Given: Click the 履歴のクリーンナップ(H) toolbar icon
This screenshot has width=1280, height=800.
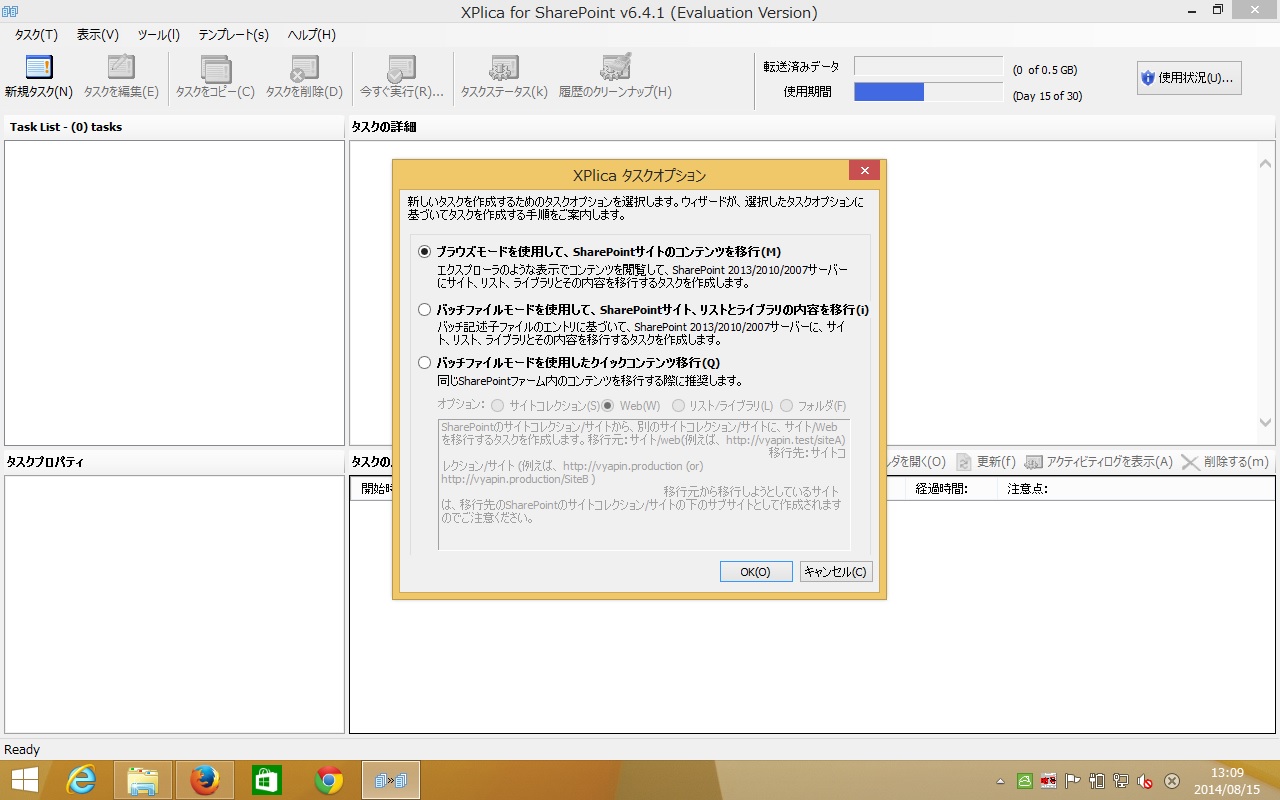Looking at the screenshot, I should [x=615, y=67].
